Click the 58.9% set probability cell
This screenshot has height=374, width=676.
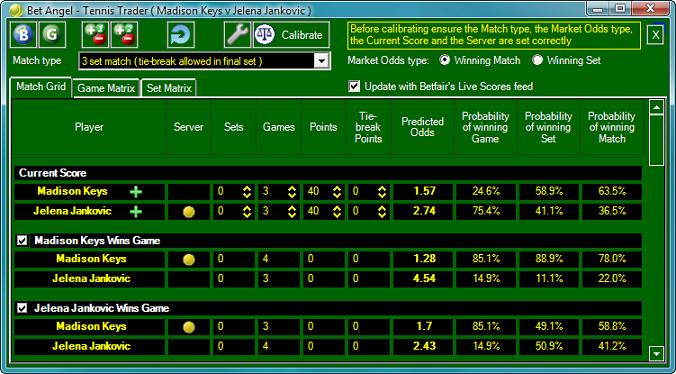548,192
